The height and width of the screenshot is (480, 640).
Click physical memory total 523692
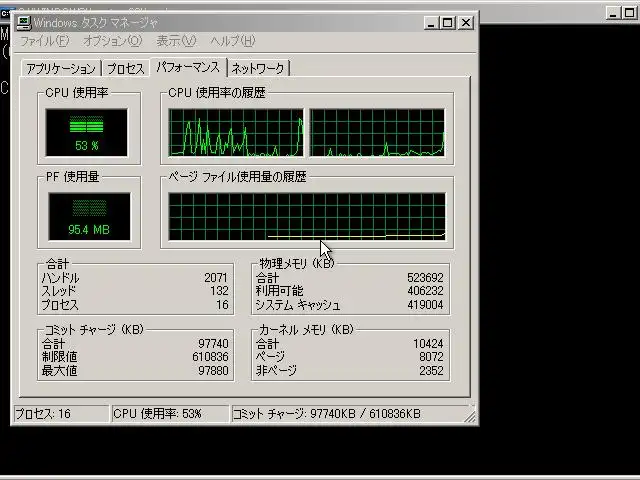[425, 278]
